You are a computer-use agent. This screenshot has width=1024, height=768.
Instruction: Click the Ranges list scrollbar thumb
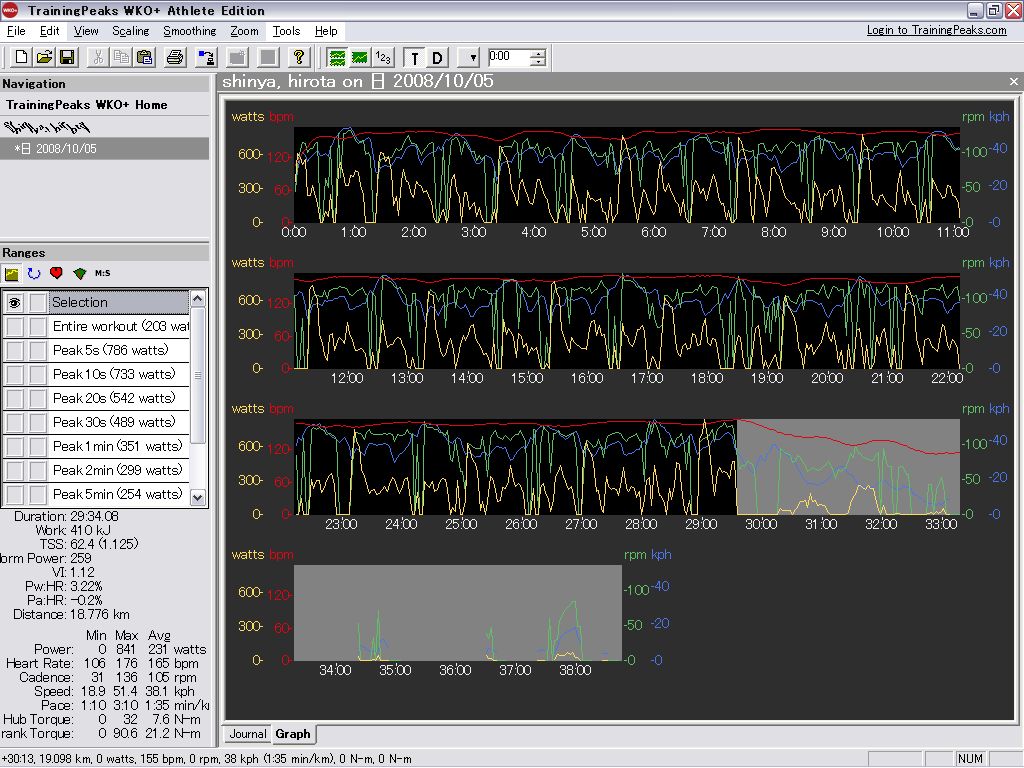tap(198, 376)
